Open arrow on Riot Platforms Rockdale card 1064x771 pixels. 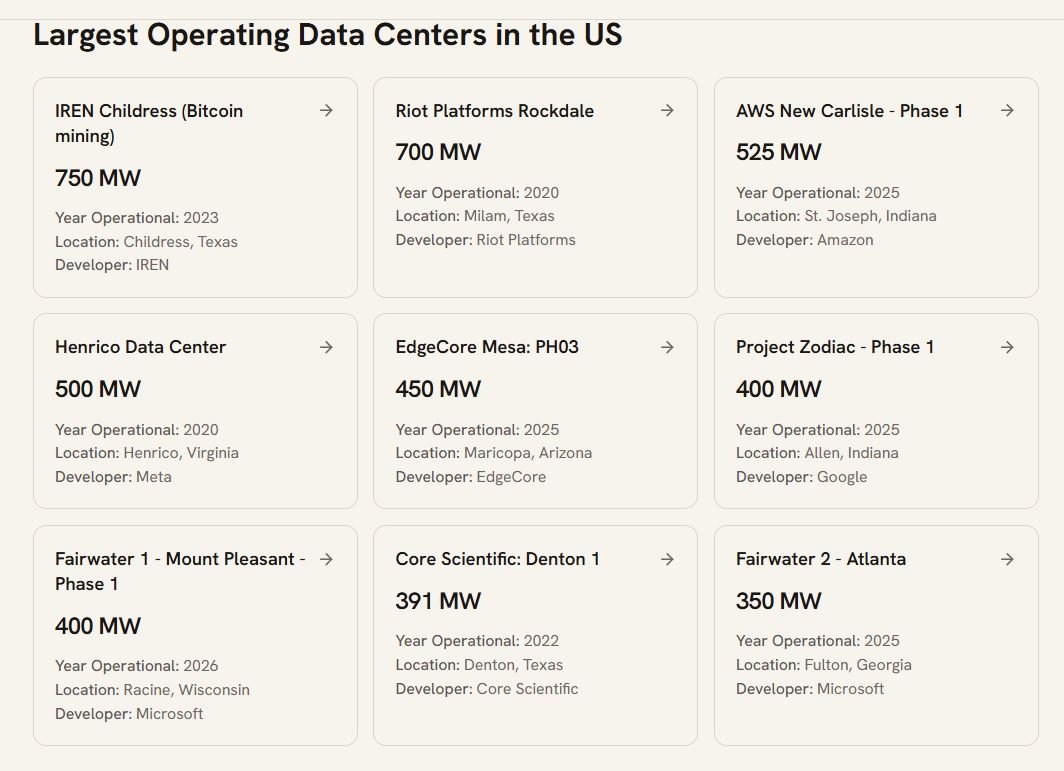[x=667, y=110]
